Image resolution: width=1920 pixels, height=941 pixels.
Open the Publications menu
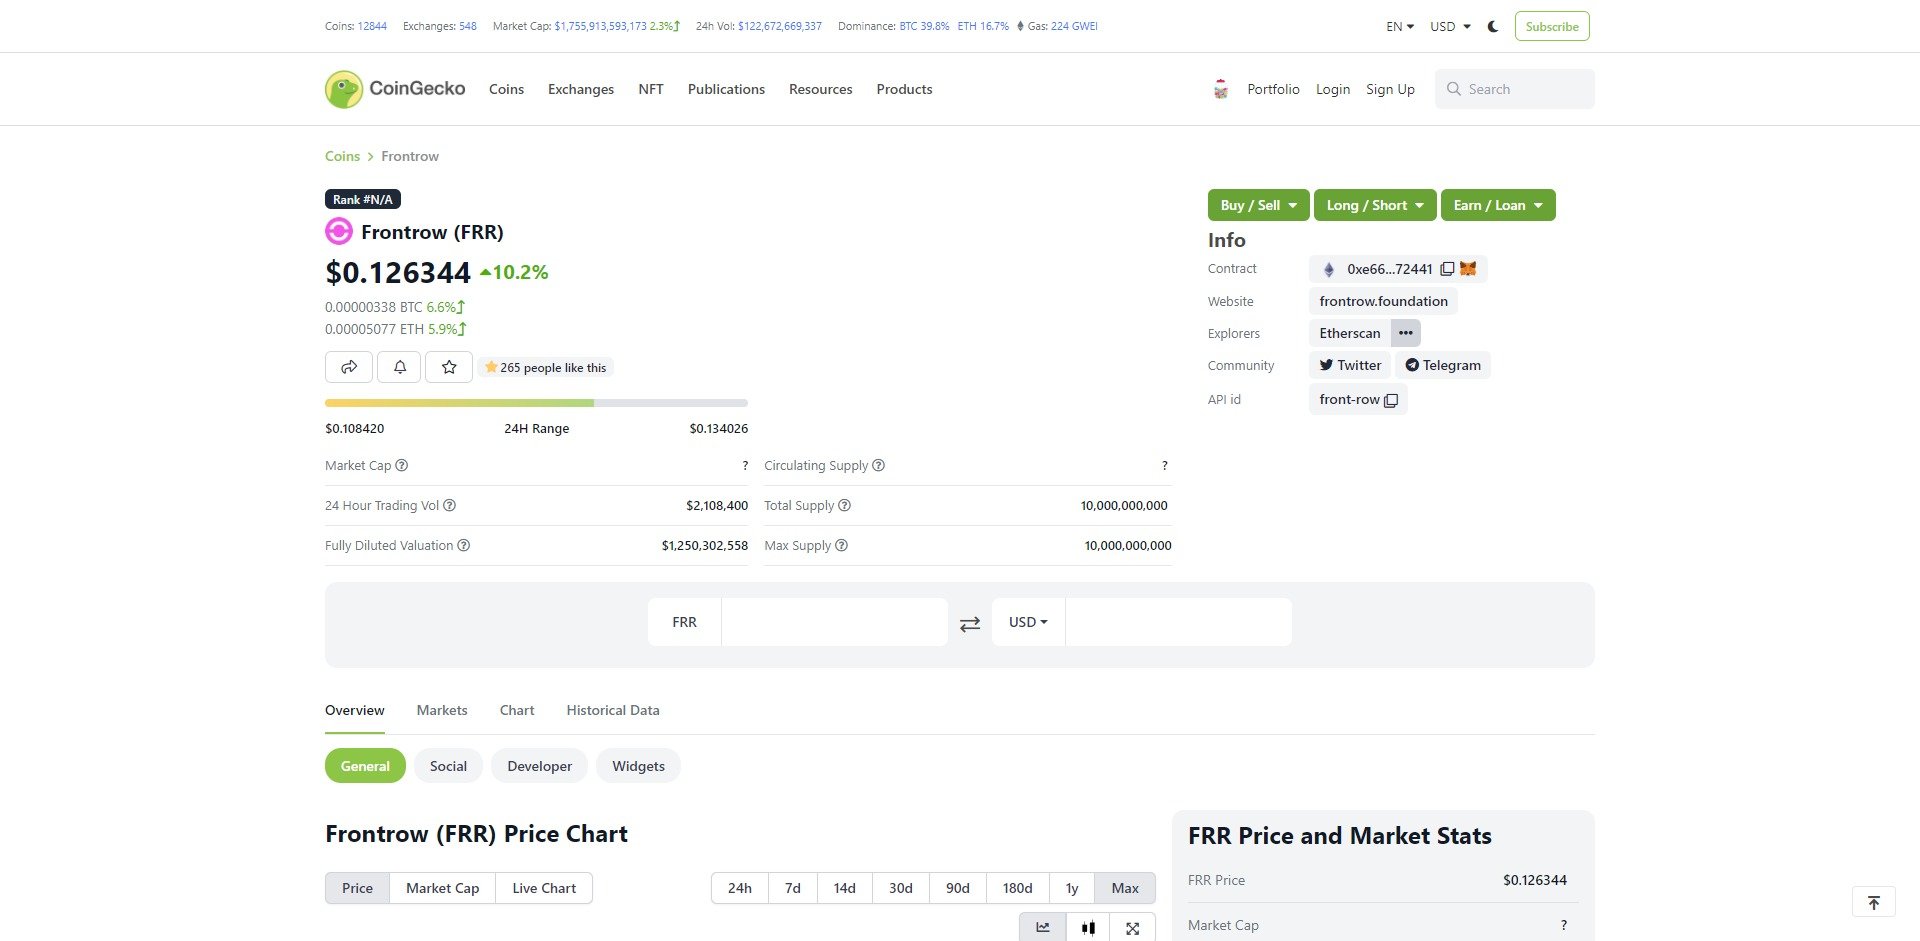tap(726, 89)
